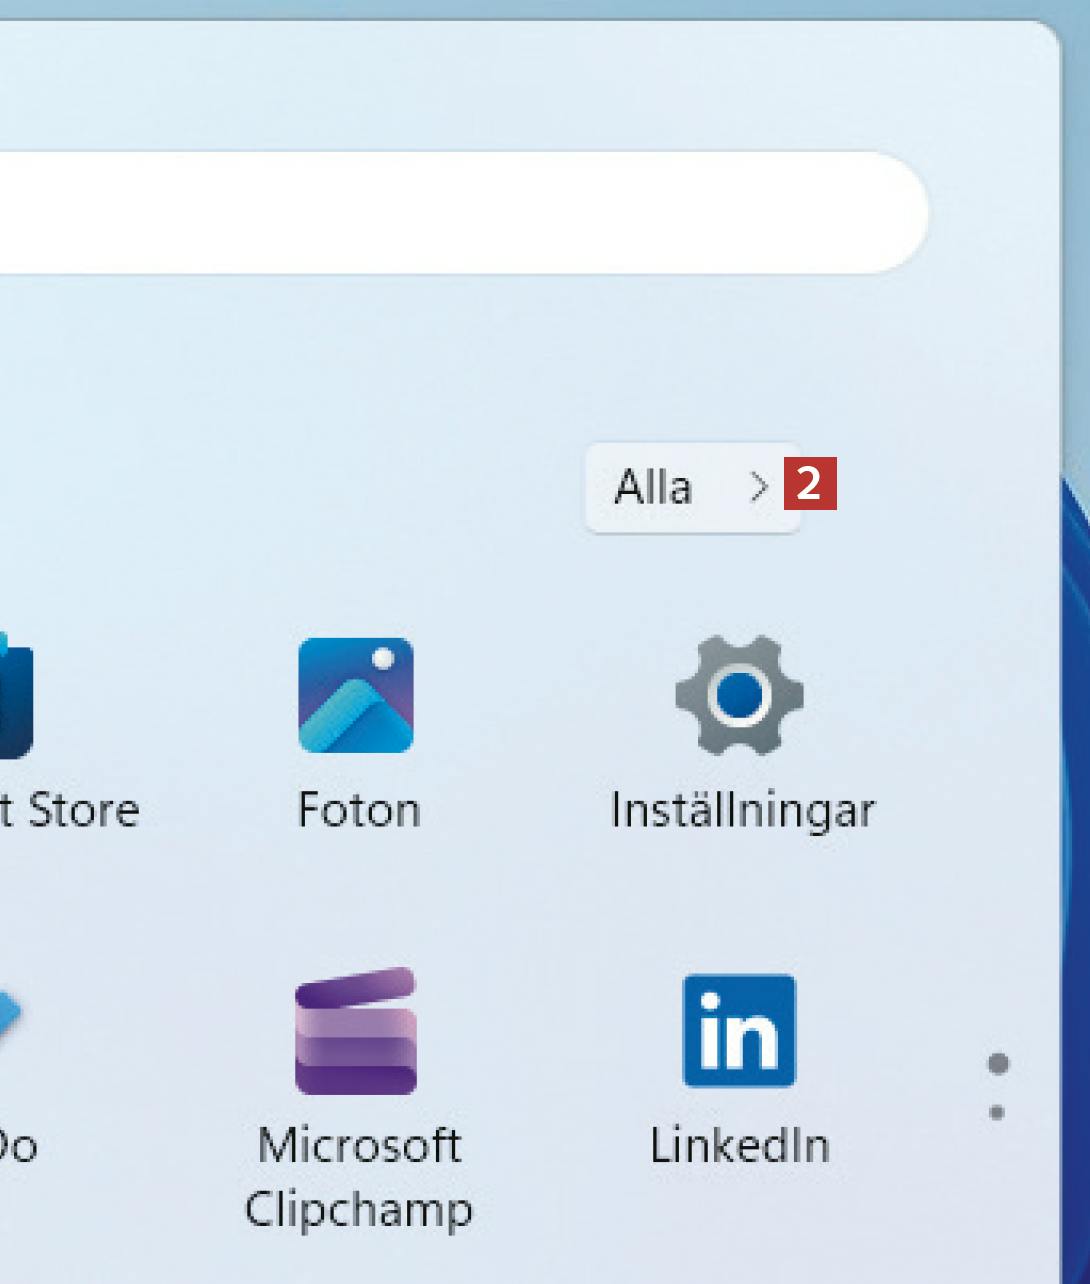Click the Inställningar text label
The width and height of the screenshot is (1090, 1284).
(x=742, y=810)
